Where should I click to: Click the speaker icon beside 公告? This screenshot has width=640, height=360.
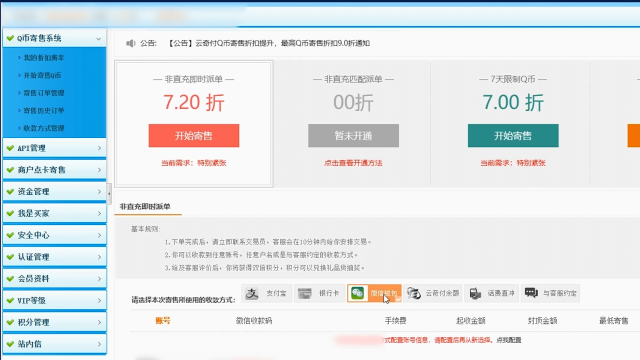coord(130,43)
